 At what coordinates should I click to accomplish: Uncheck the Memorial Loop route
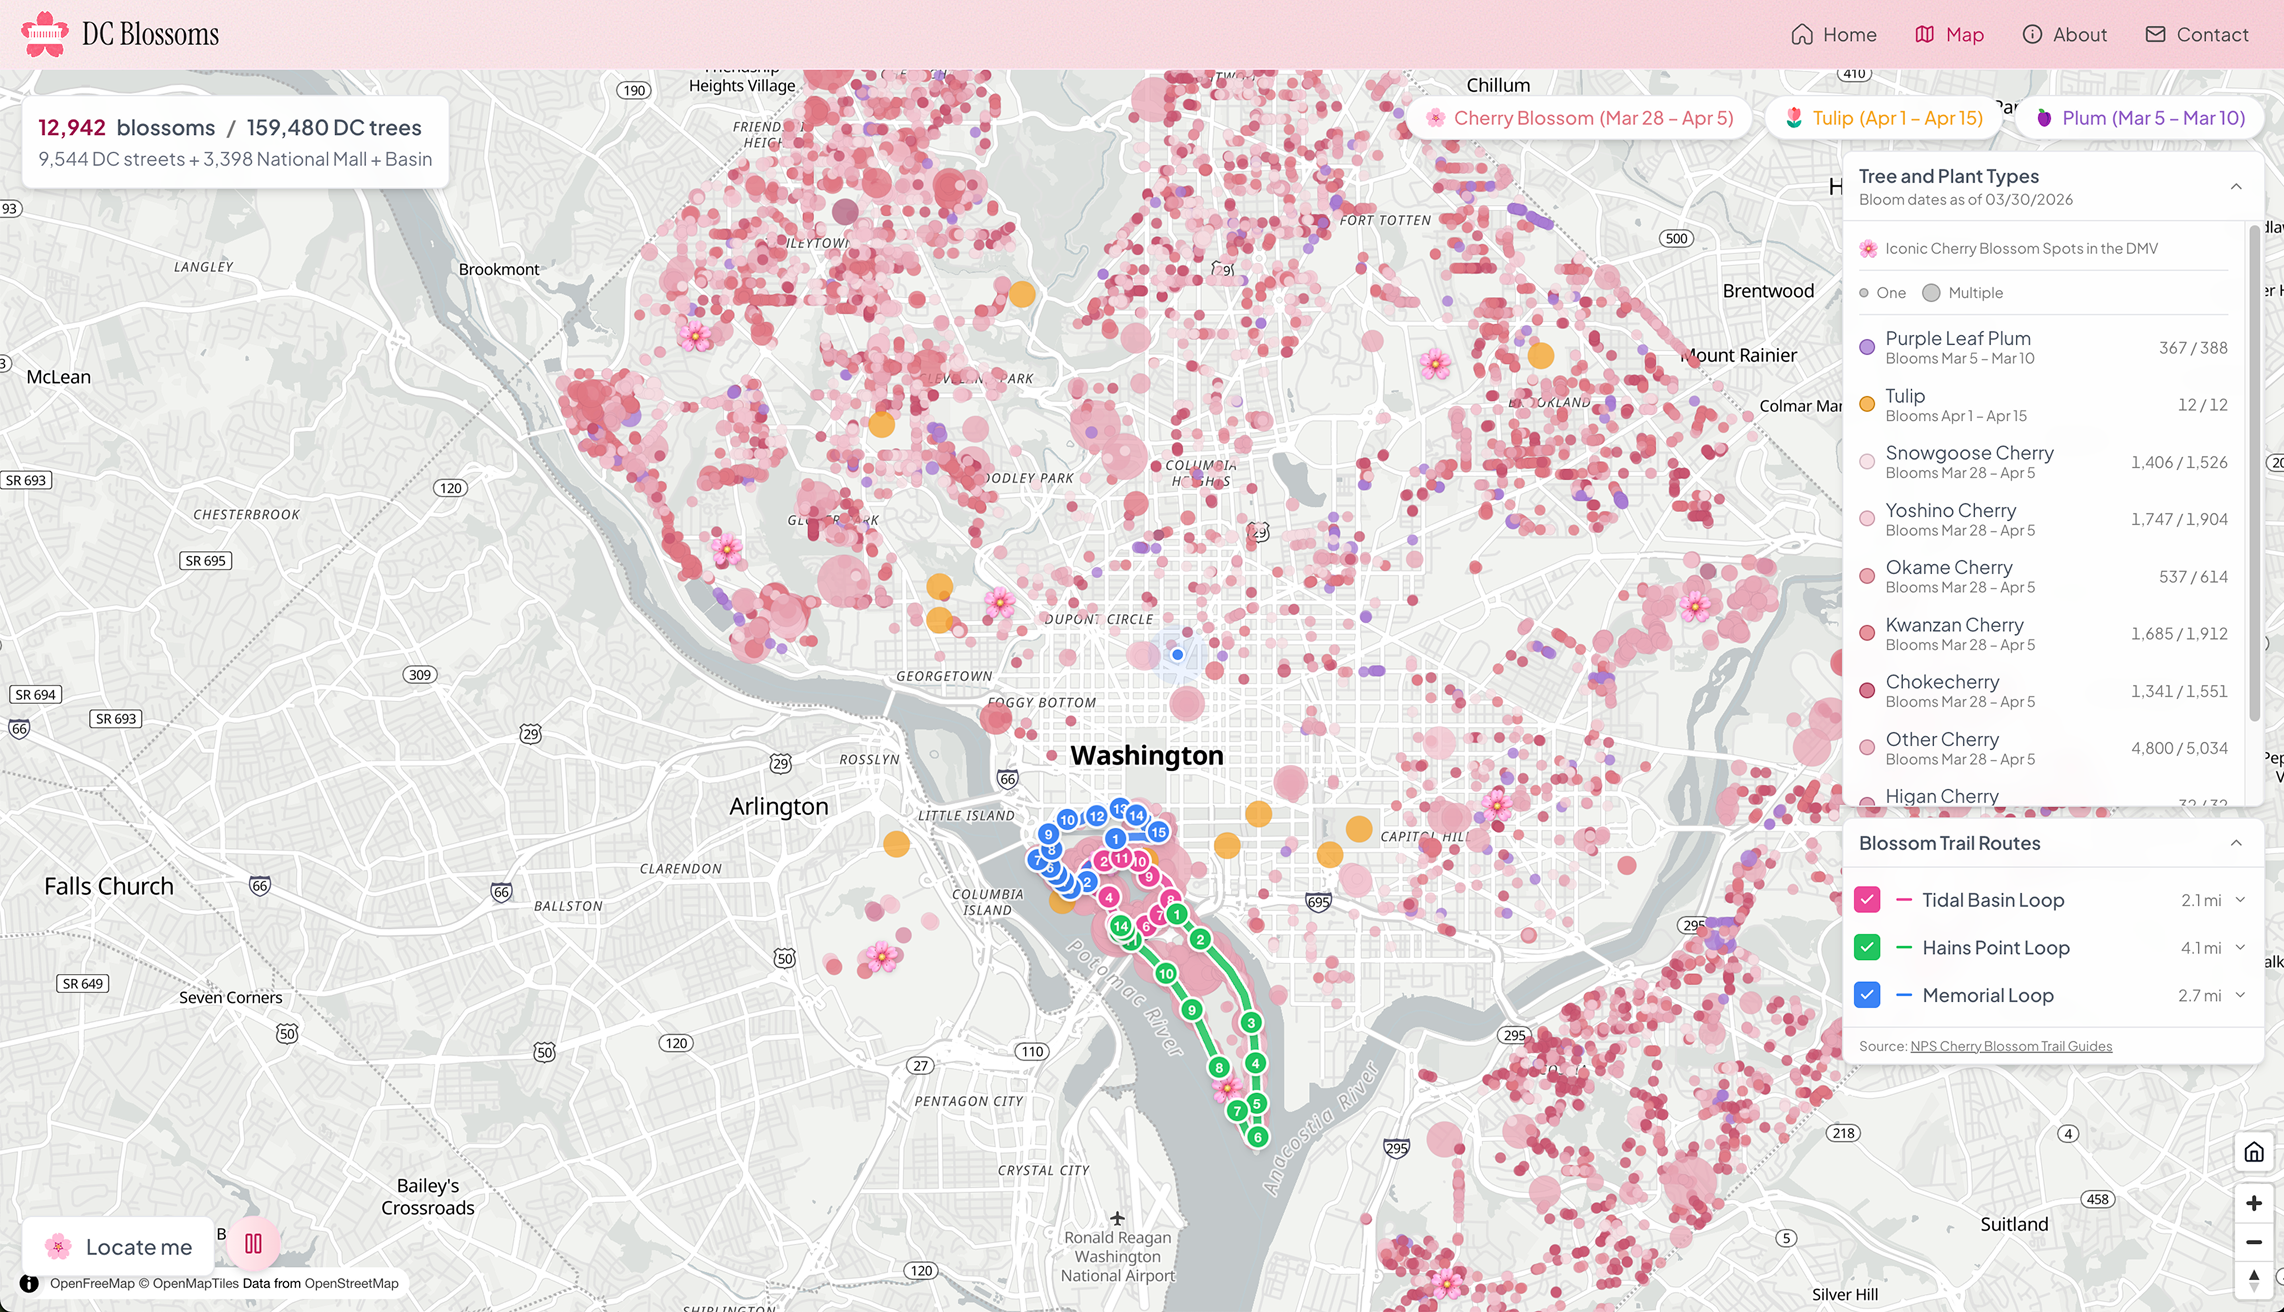(1867, 995)
